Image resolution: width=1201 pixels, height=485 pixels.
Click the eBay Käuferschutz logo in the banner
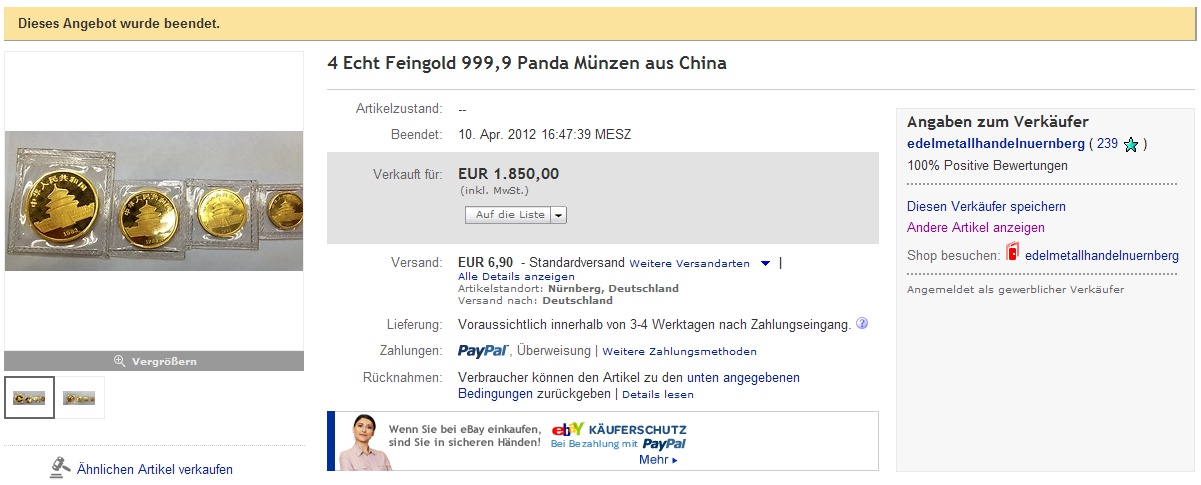(x=567, y=430)
